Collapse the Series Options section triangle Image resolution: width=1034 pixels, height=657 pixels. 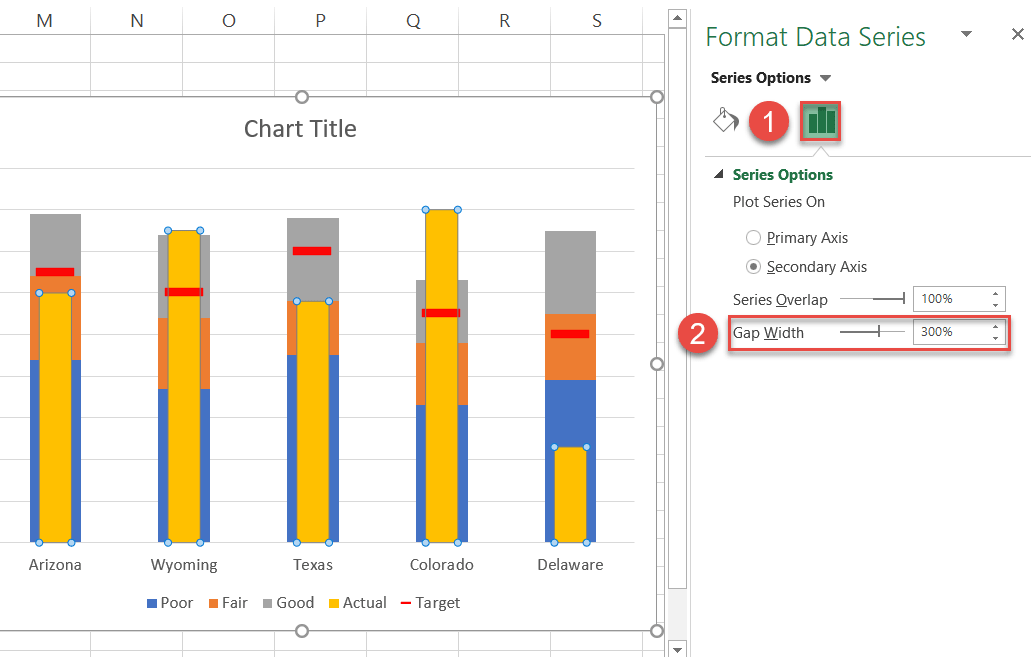pyautogui.click(x=718, y=175)
